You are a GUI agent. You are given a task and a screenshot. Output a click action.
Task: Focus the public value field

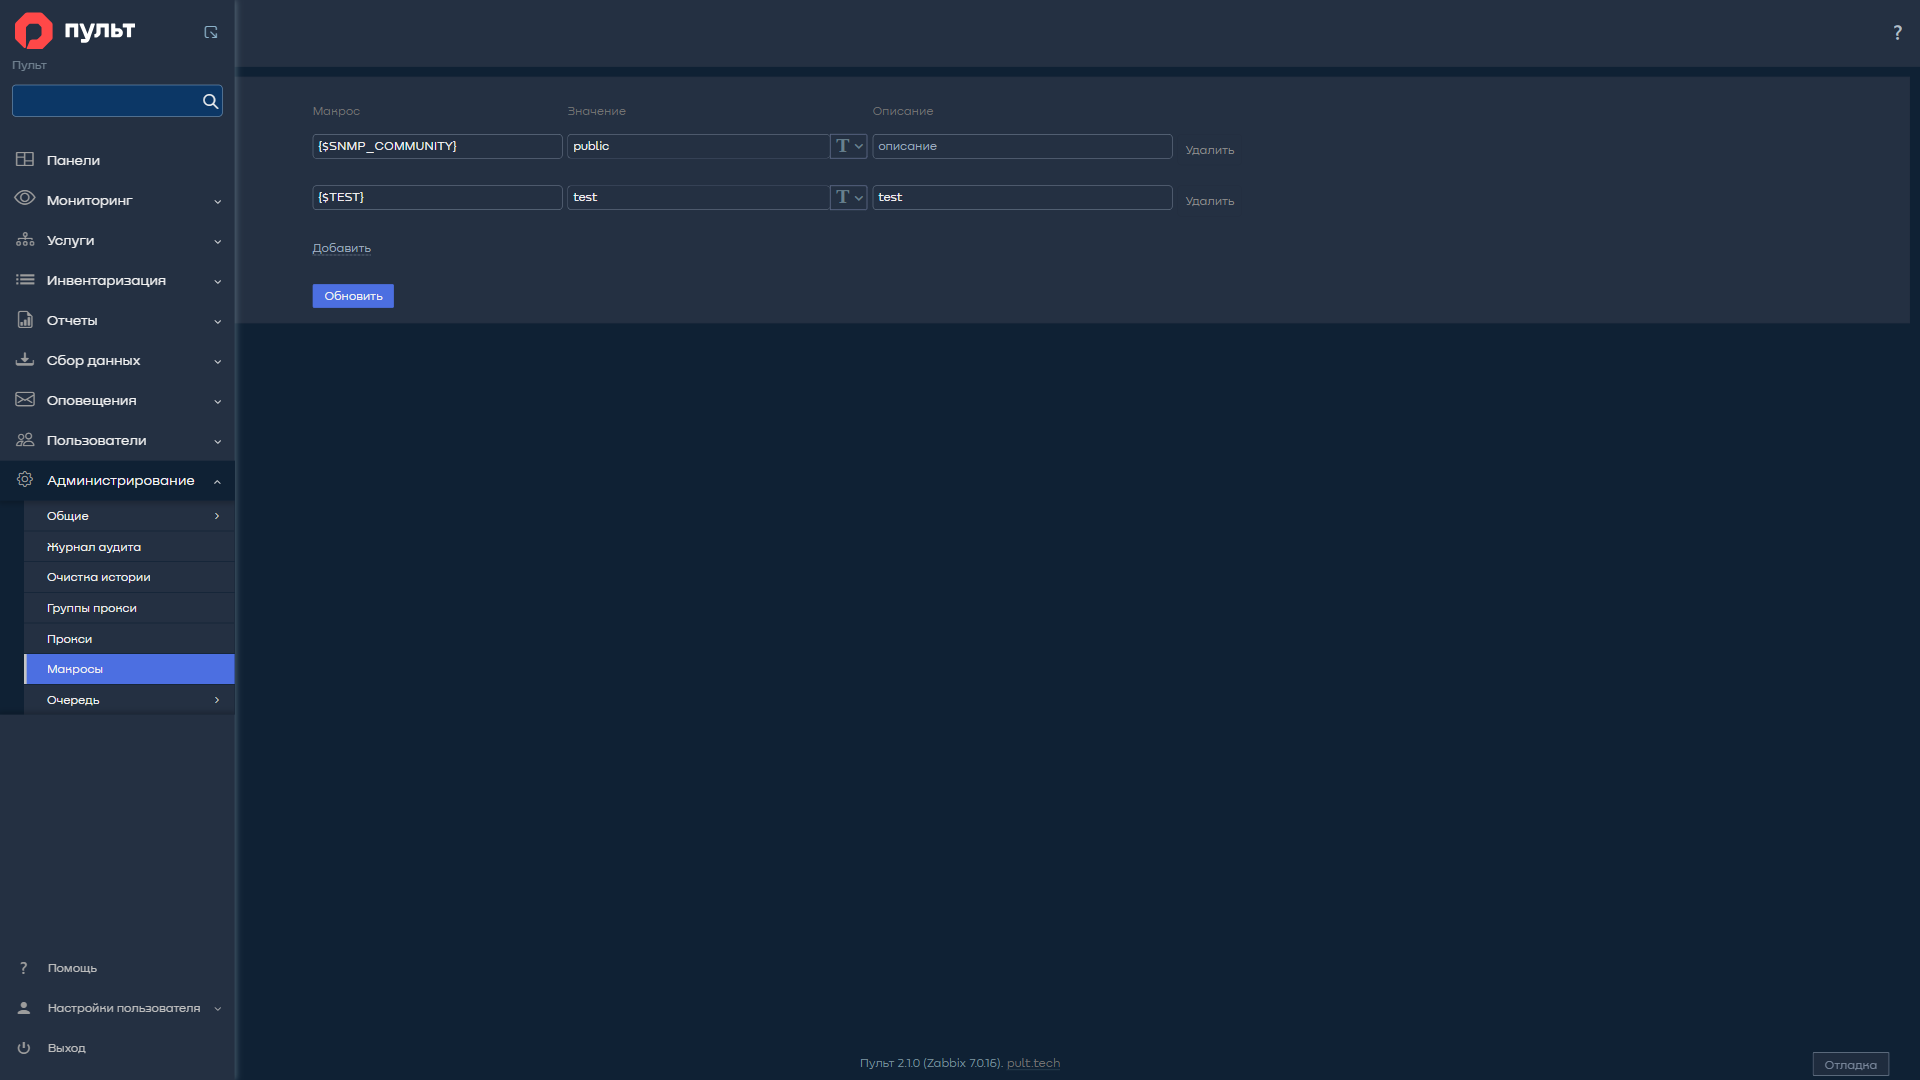pyautogui.click(x=698, y=146)
